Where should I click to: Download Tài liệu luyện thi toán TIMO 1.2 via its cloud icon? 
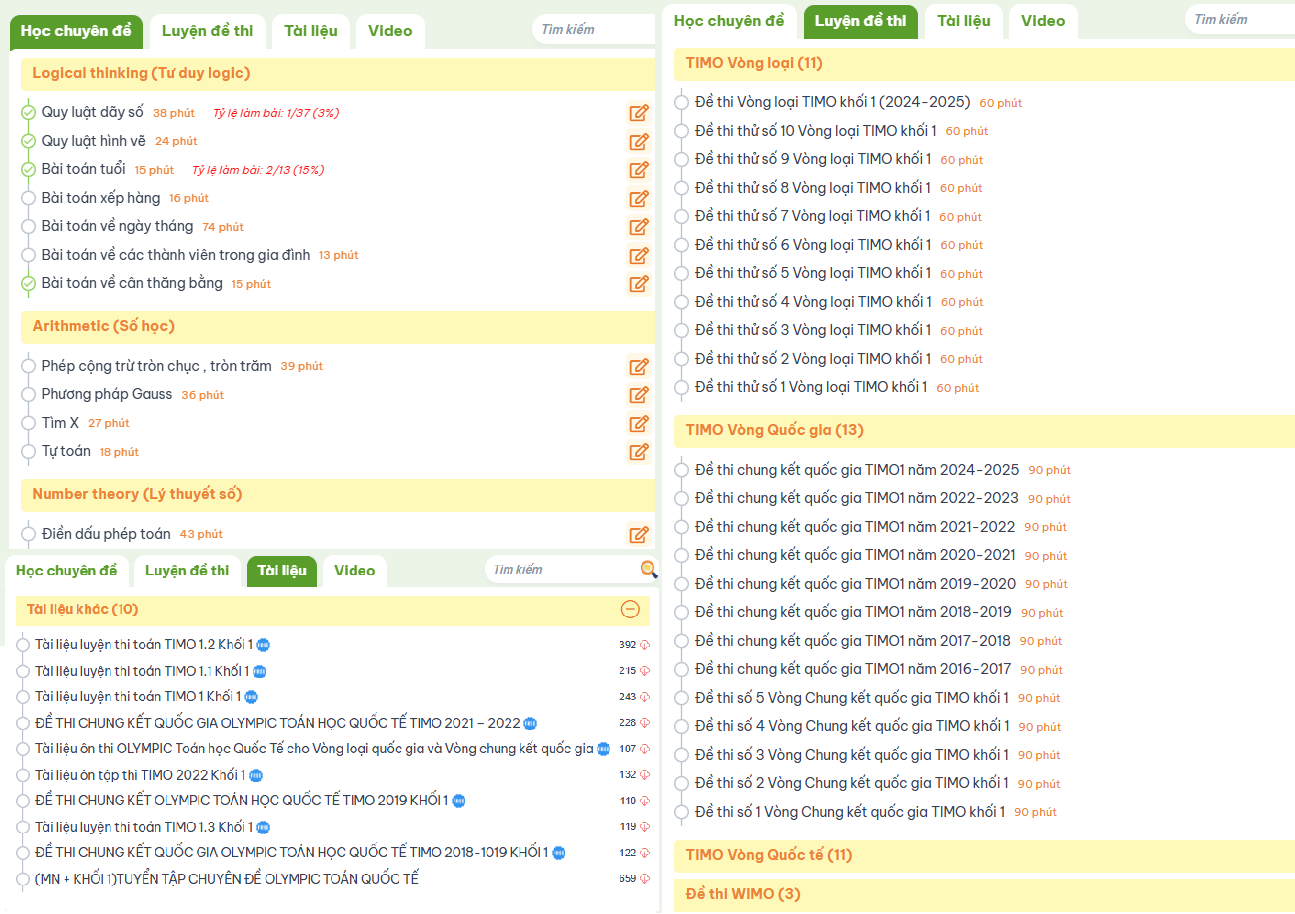pyautogui.click(x=645, y=645)
